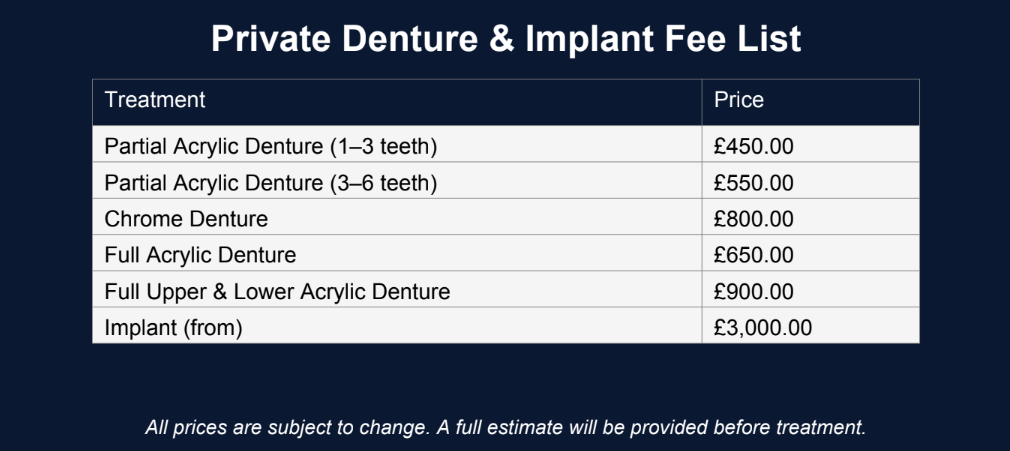This screenshot has height=451, width=1010.
Task: Select the £650.00 price cell
Action: [x=754, y=255]
